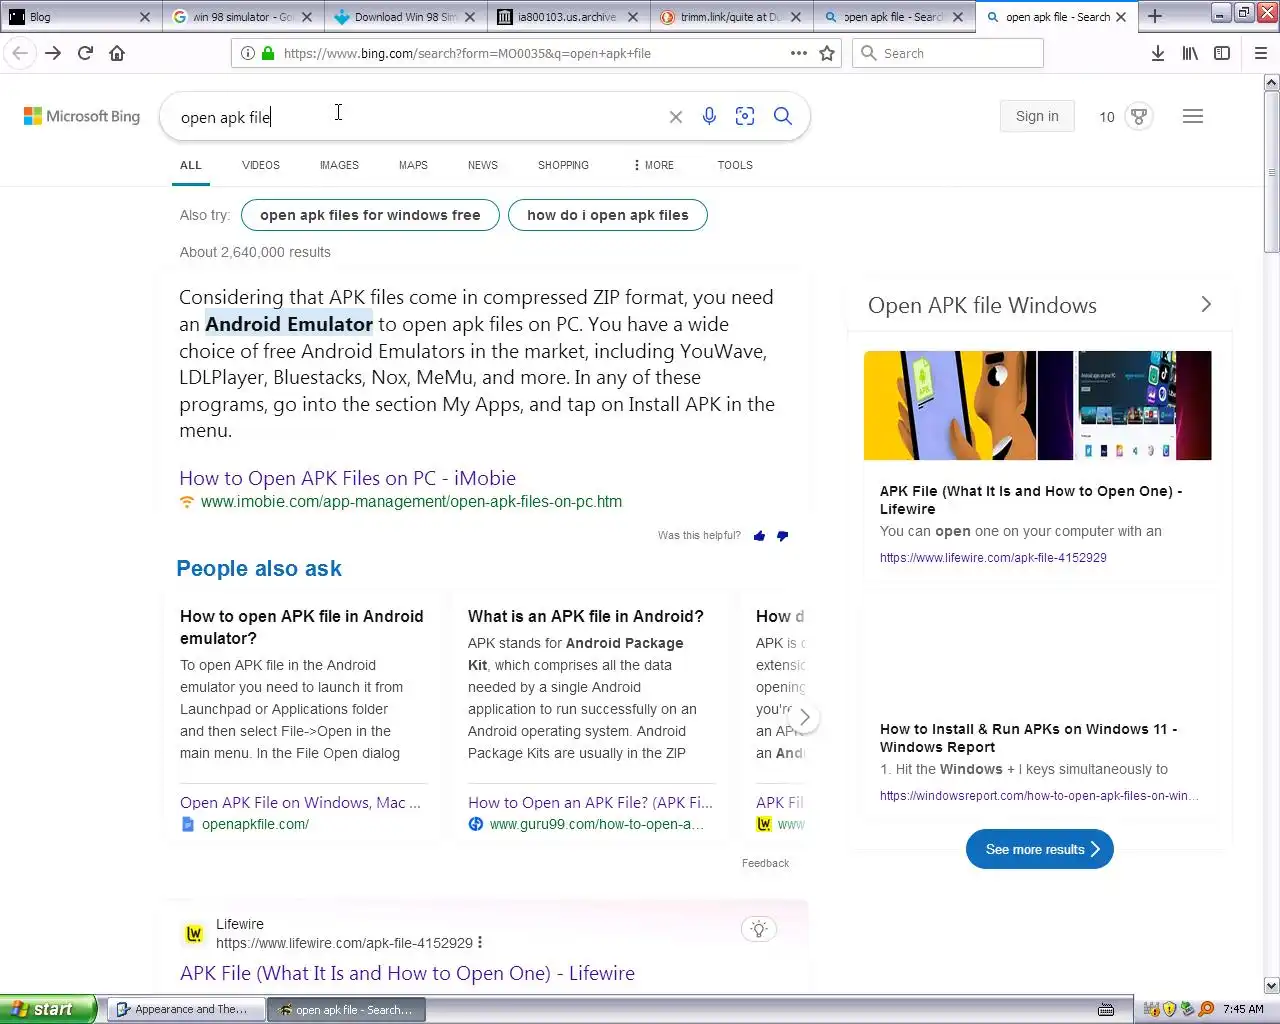Switch to the Blog browser tab
Screen dimensions: 1280x1024
pos(80,16)
